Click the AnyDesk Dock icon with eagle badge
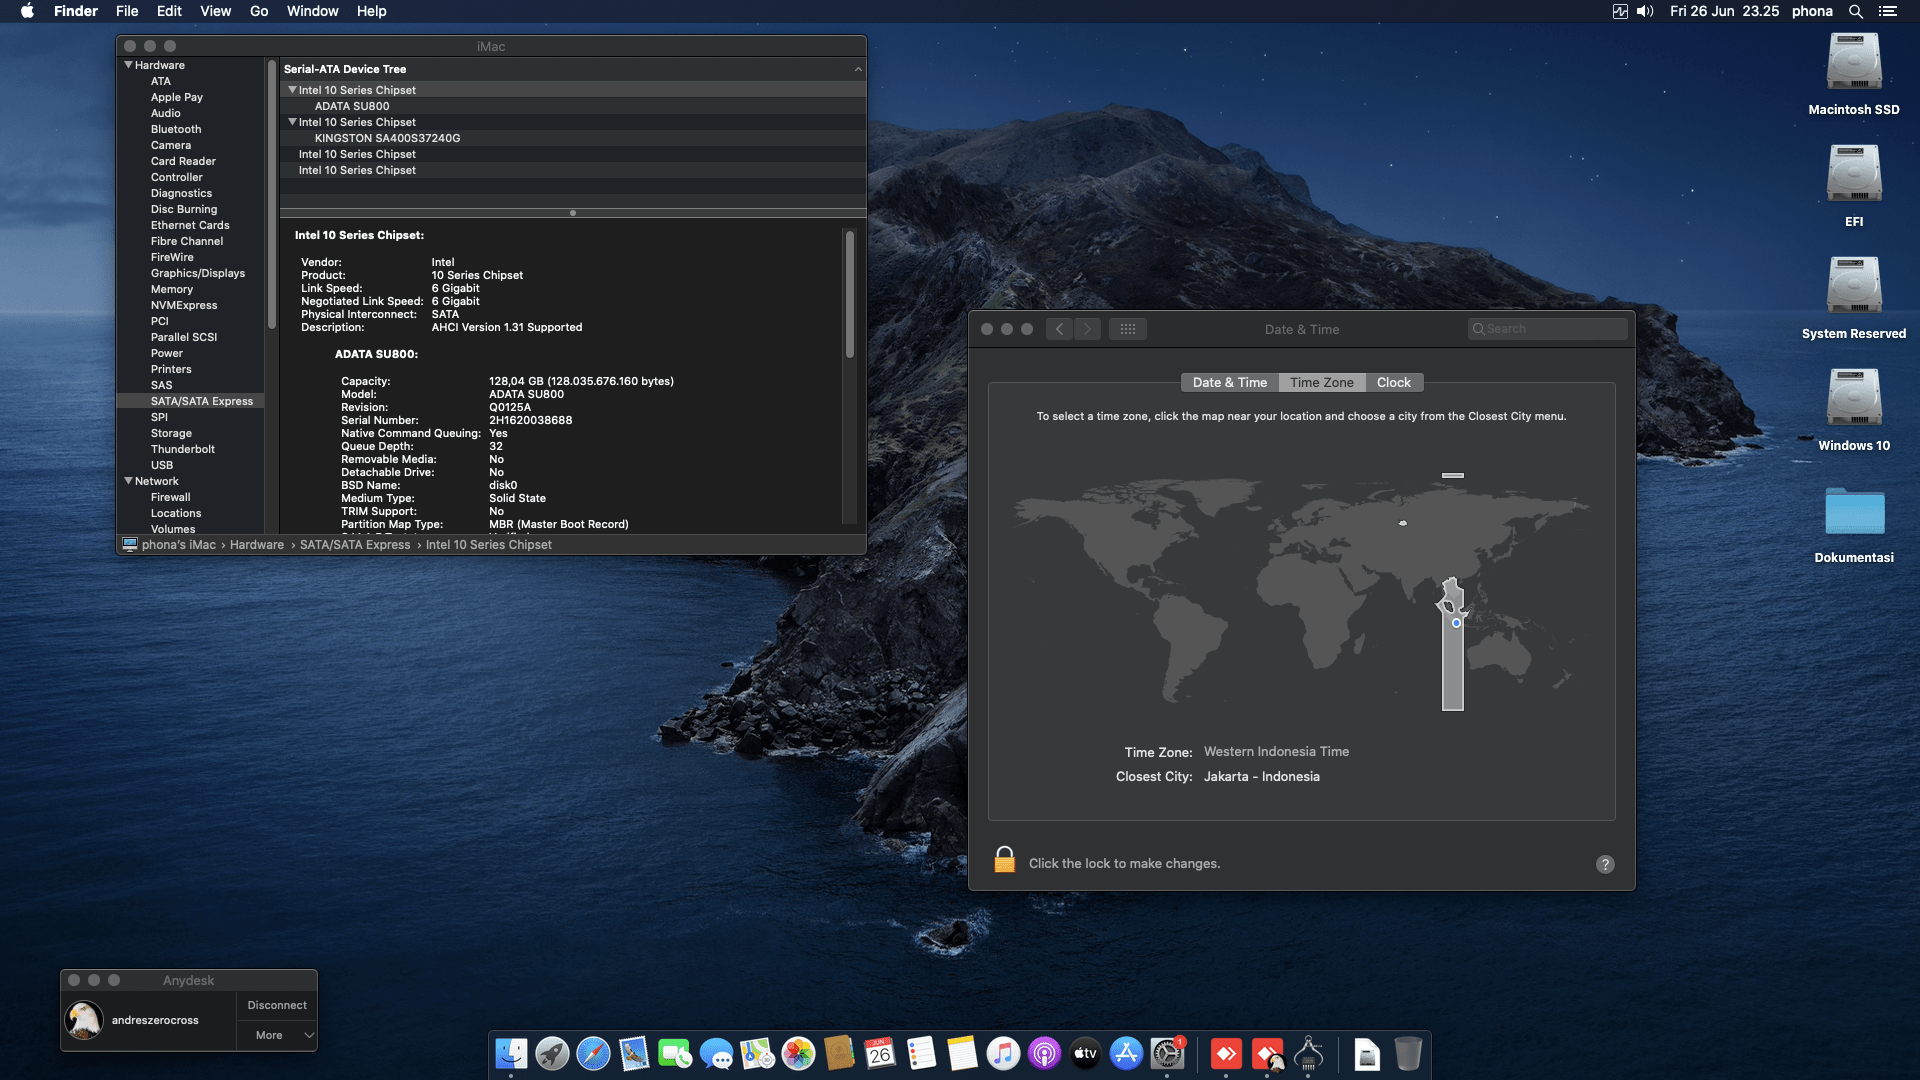Viewport: 1920px width, 1080px height. [1268, 1054]
